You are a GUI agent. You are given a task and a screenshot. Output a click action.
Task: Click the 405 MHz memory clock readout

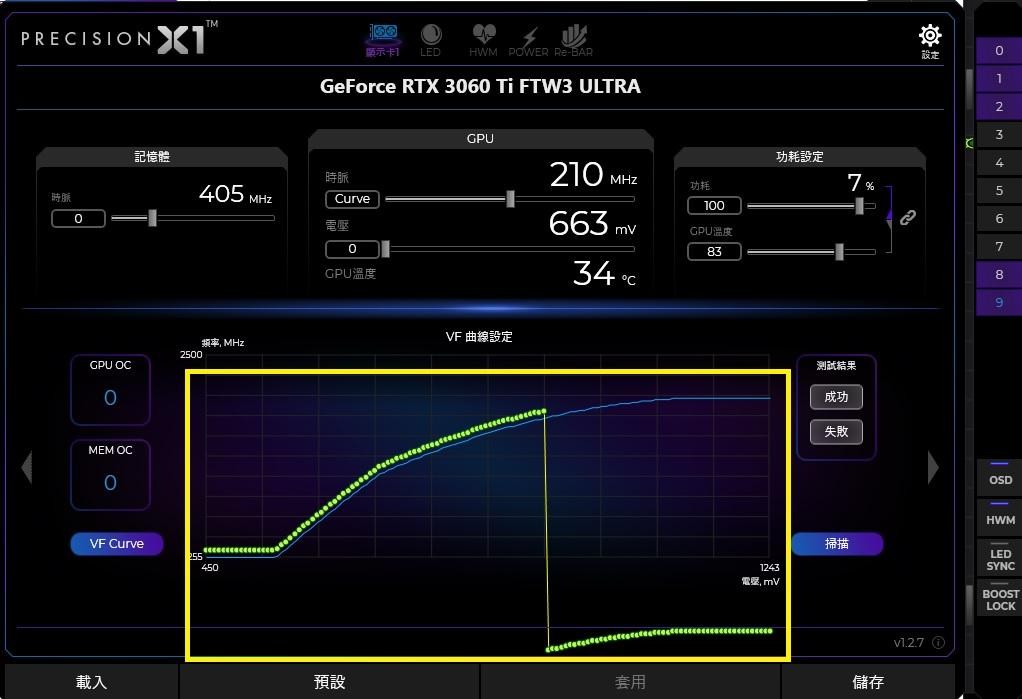235,194
